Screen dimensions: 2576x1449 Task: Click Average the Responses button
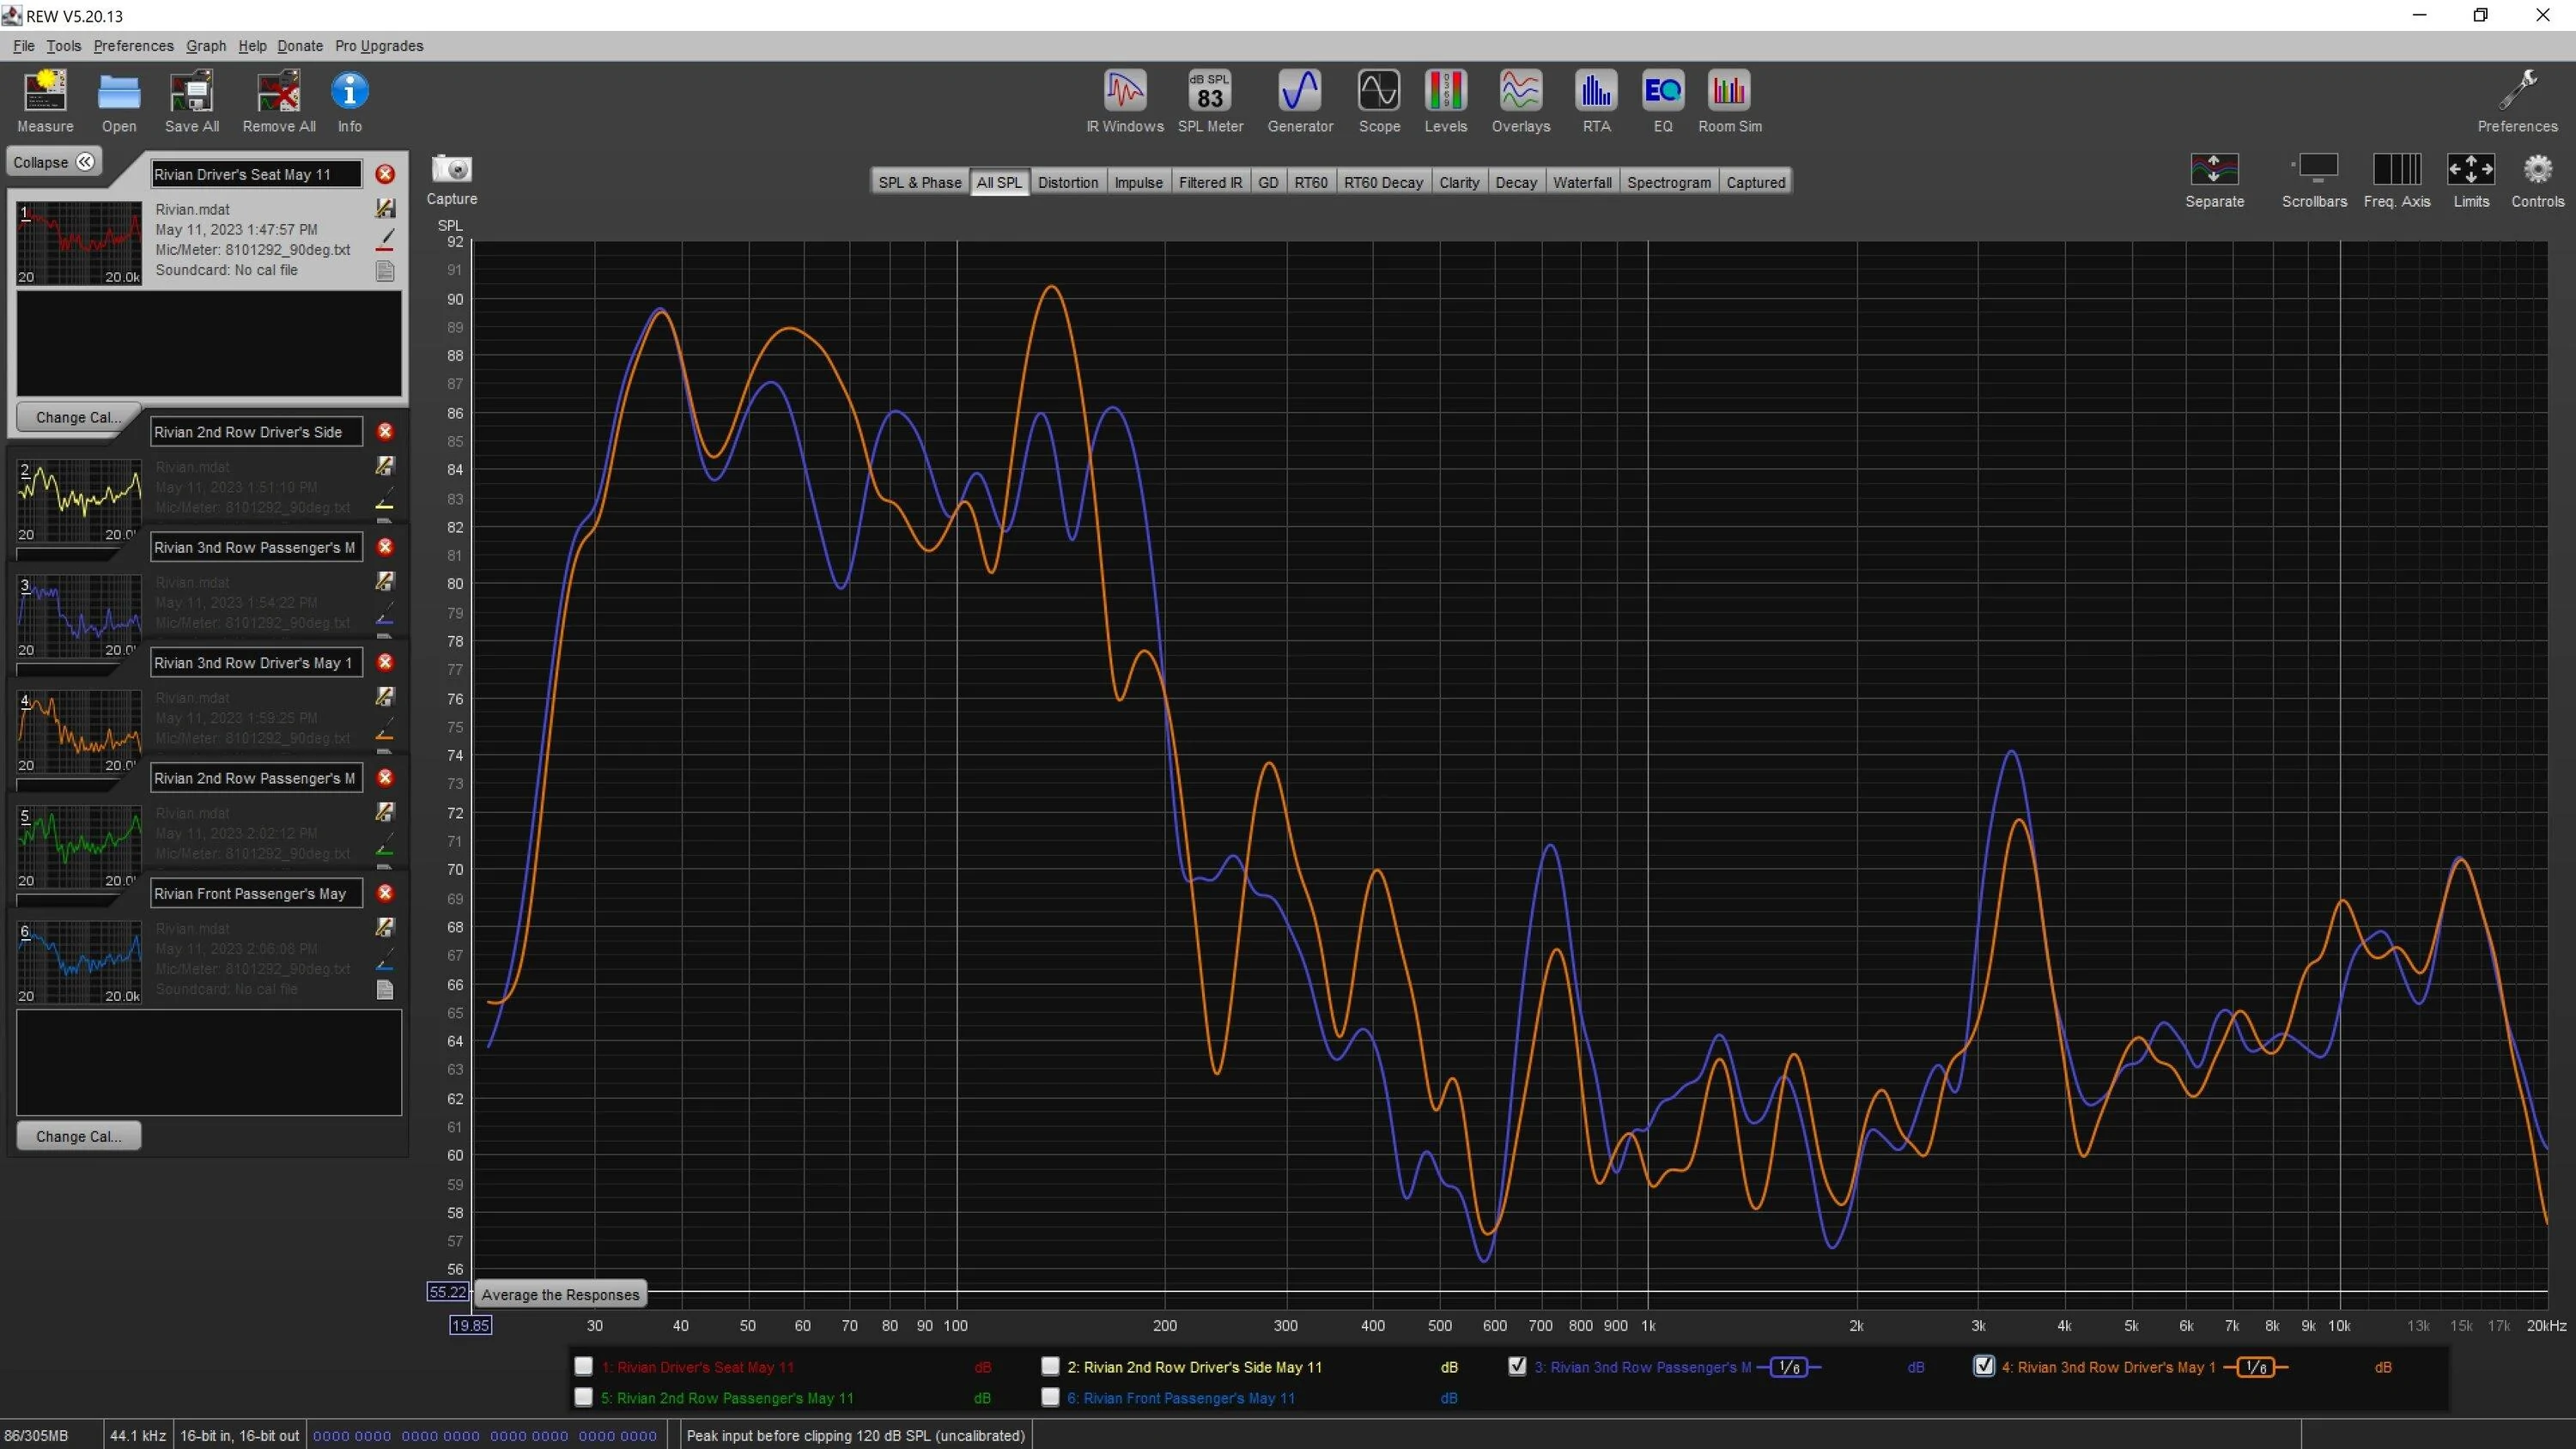560,1294
